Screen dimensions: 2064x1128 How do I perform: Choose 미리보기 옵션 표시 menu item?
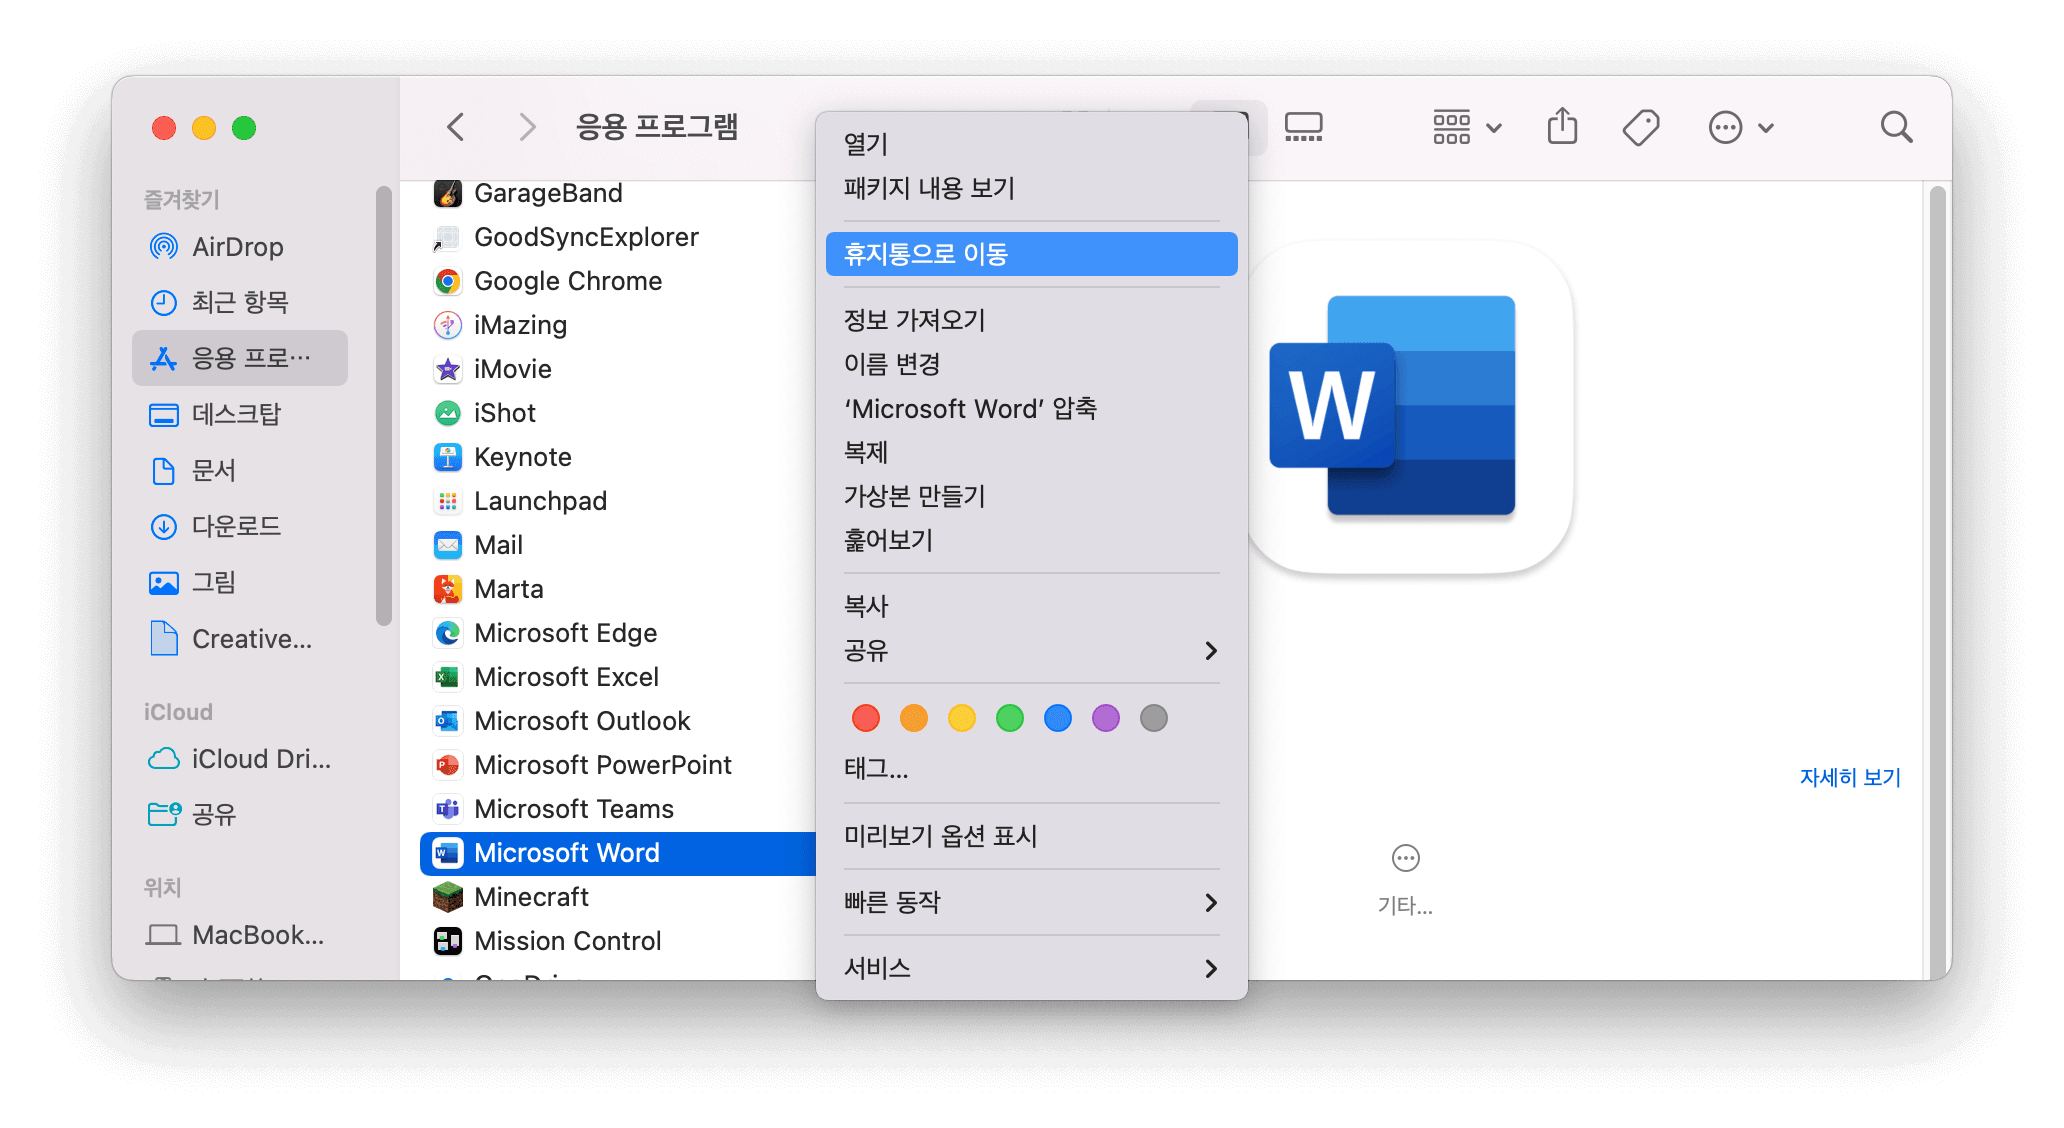[1032, 836]
